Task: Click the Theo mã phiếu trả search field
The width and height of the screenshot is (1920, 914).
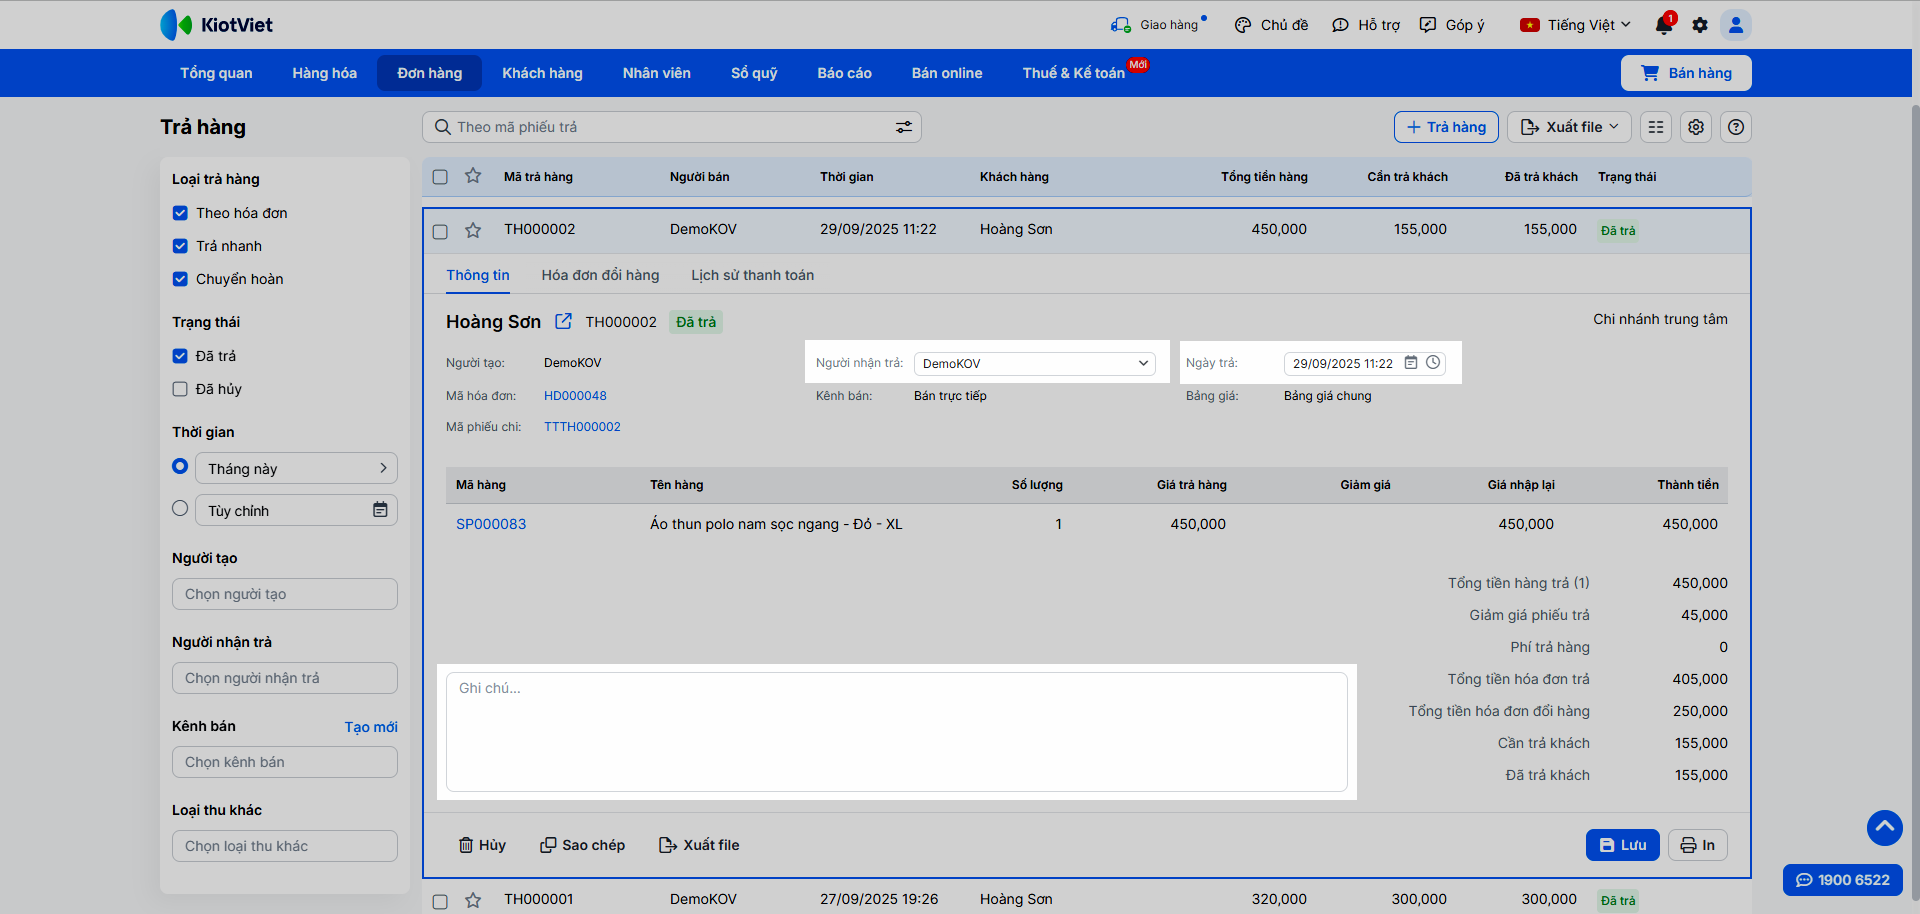Action: point(672,127)
